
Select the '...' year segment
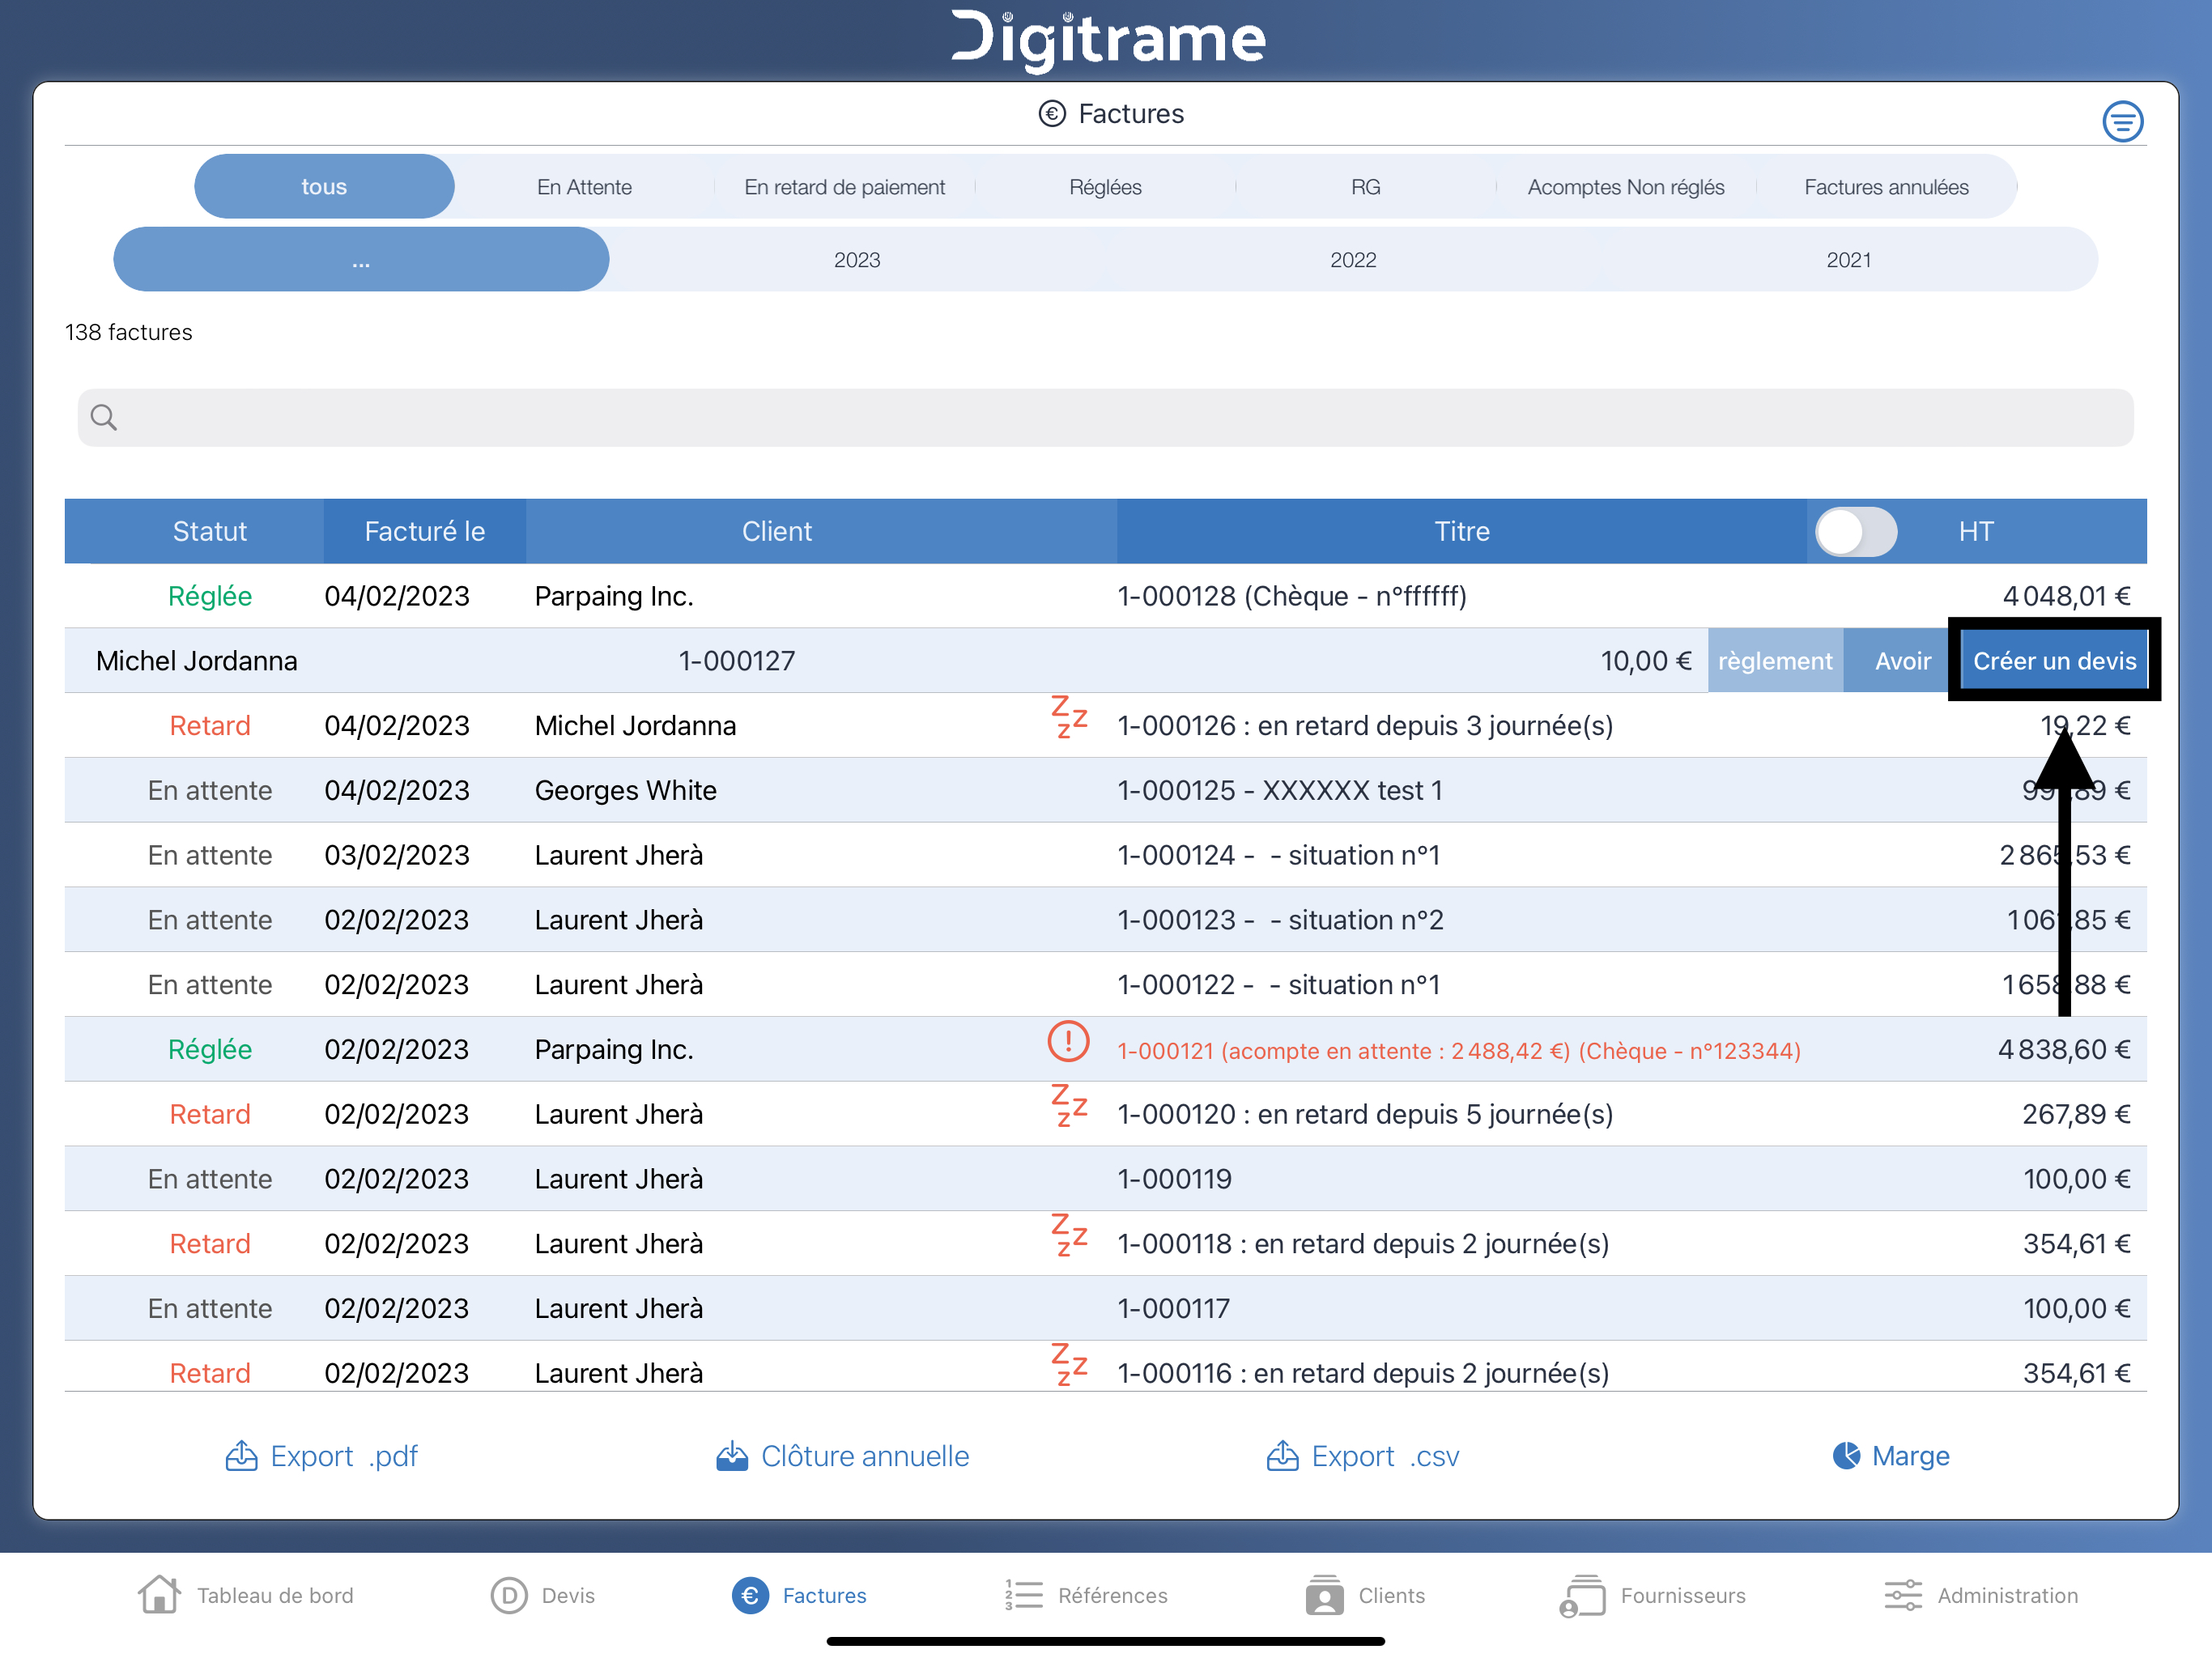click(x=361, y=259)
